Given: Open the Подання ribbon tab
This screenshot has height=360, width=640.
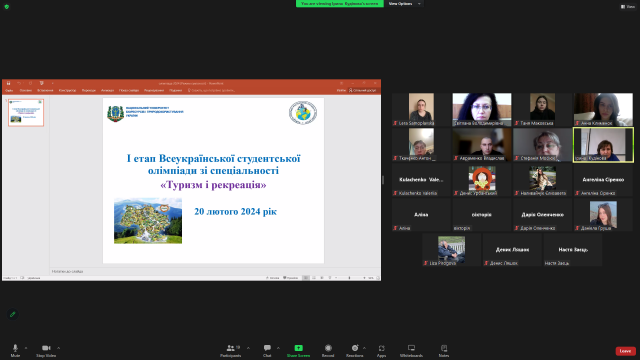Looking at the screenshot, I should pos(176,90).
